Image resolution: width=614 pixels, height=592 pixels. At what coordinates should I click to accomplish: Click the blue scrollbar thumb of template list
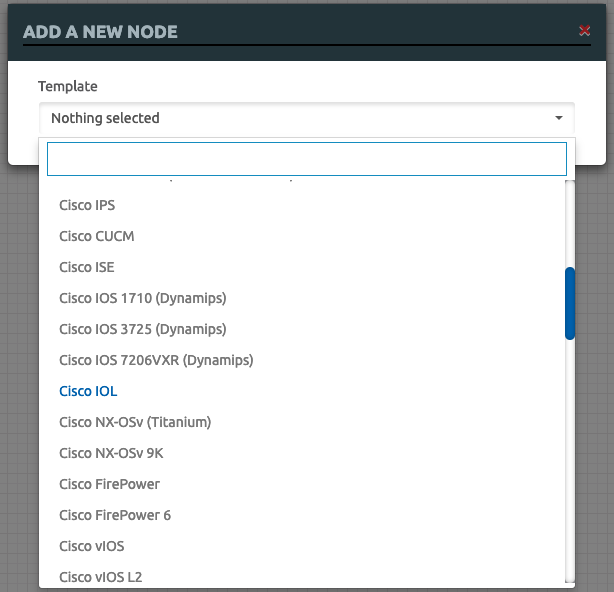(x=570, y=303)
